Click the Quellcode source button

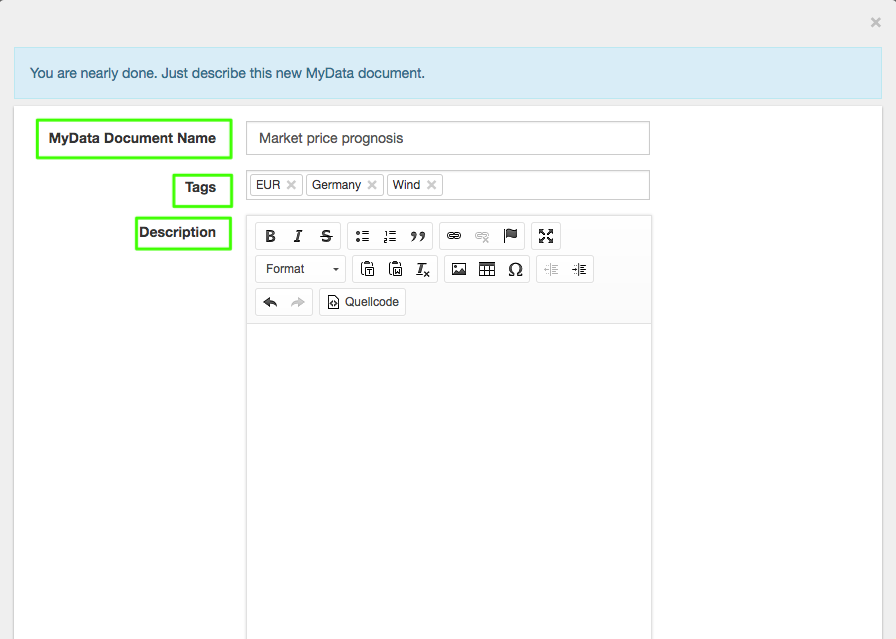coord(362,302)
